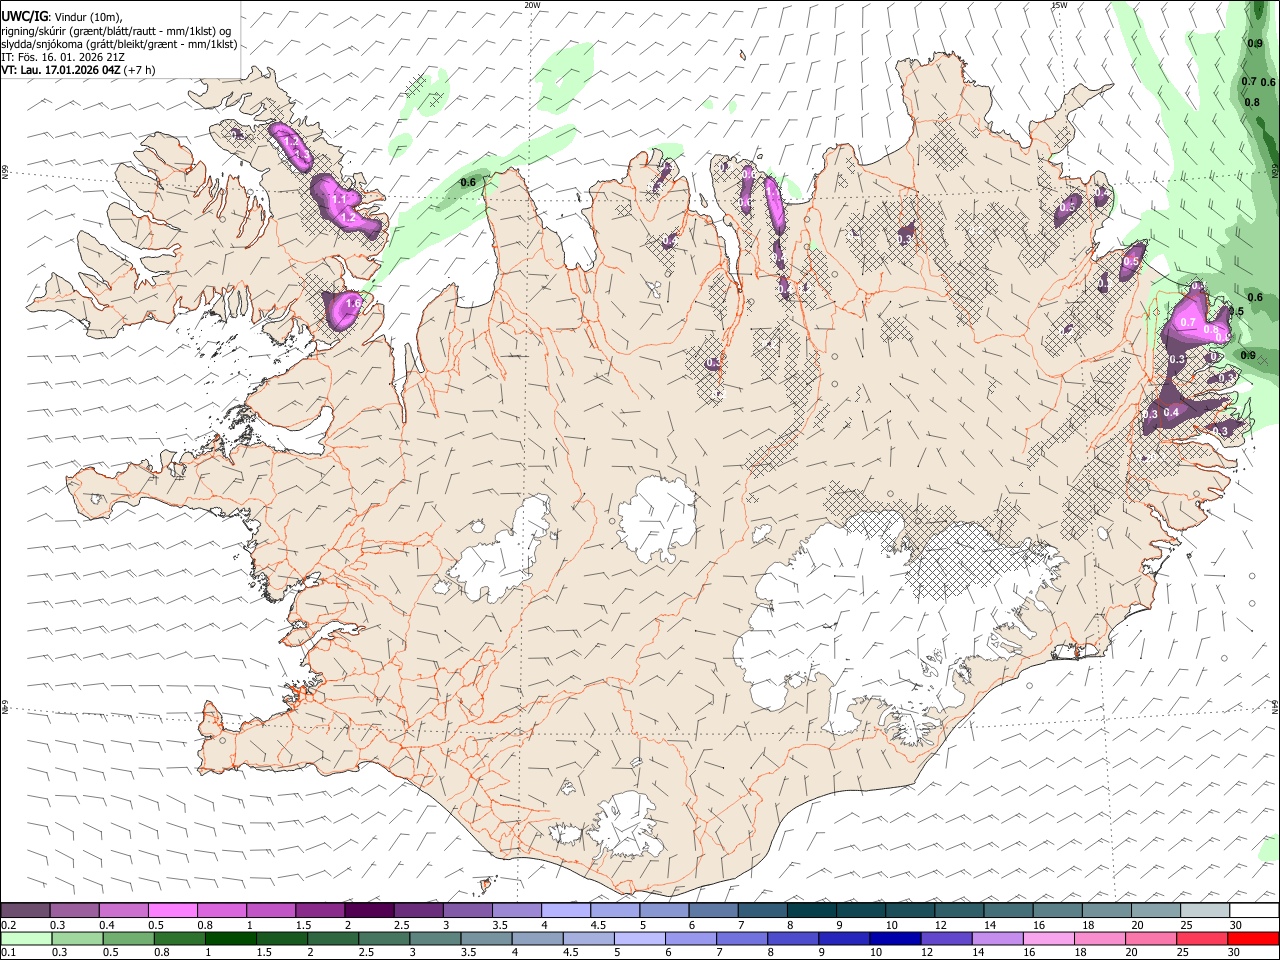Screen dimensions: 1280x960
Task: Select the "slydda/snjókoma" legend description line
Action: (119, 44)
